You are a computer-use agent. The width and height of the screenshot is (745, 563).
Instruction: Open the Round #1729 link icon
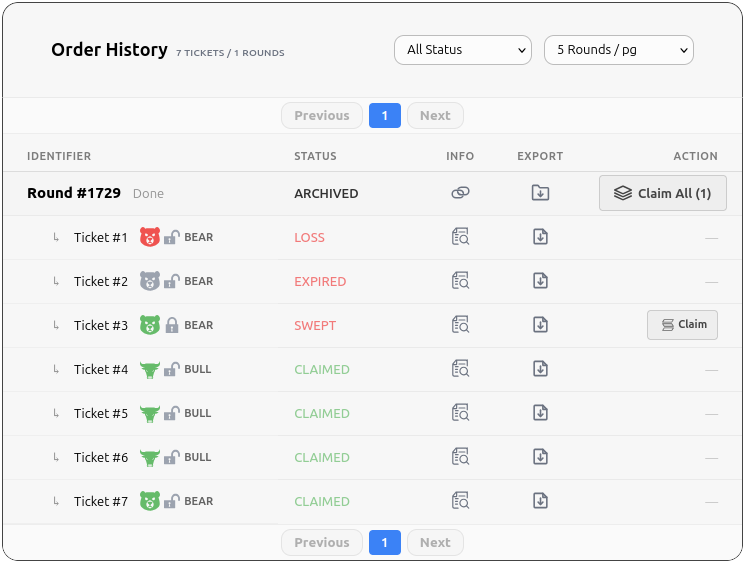coord(460,193)
